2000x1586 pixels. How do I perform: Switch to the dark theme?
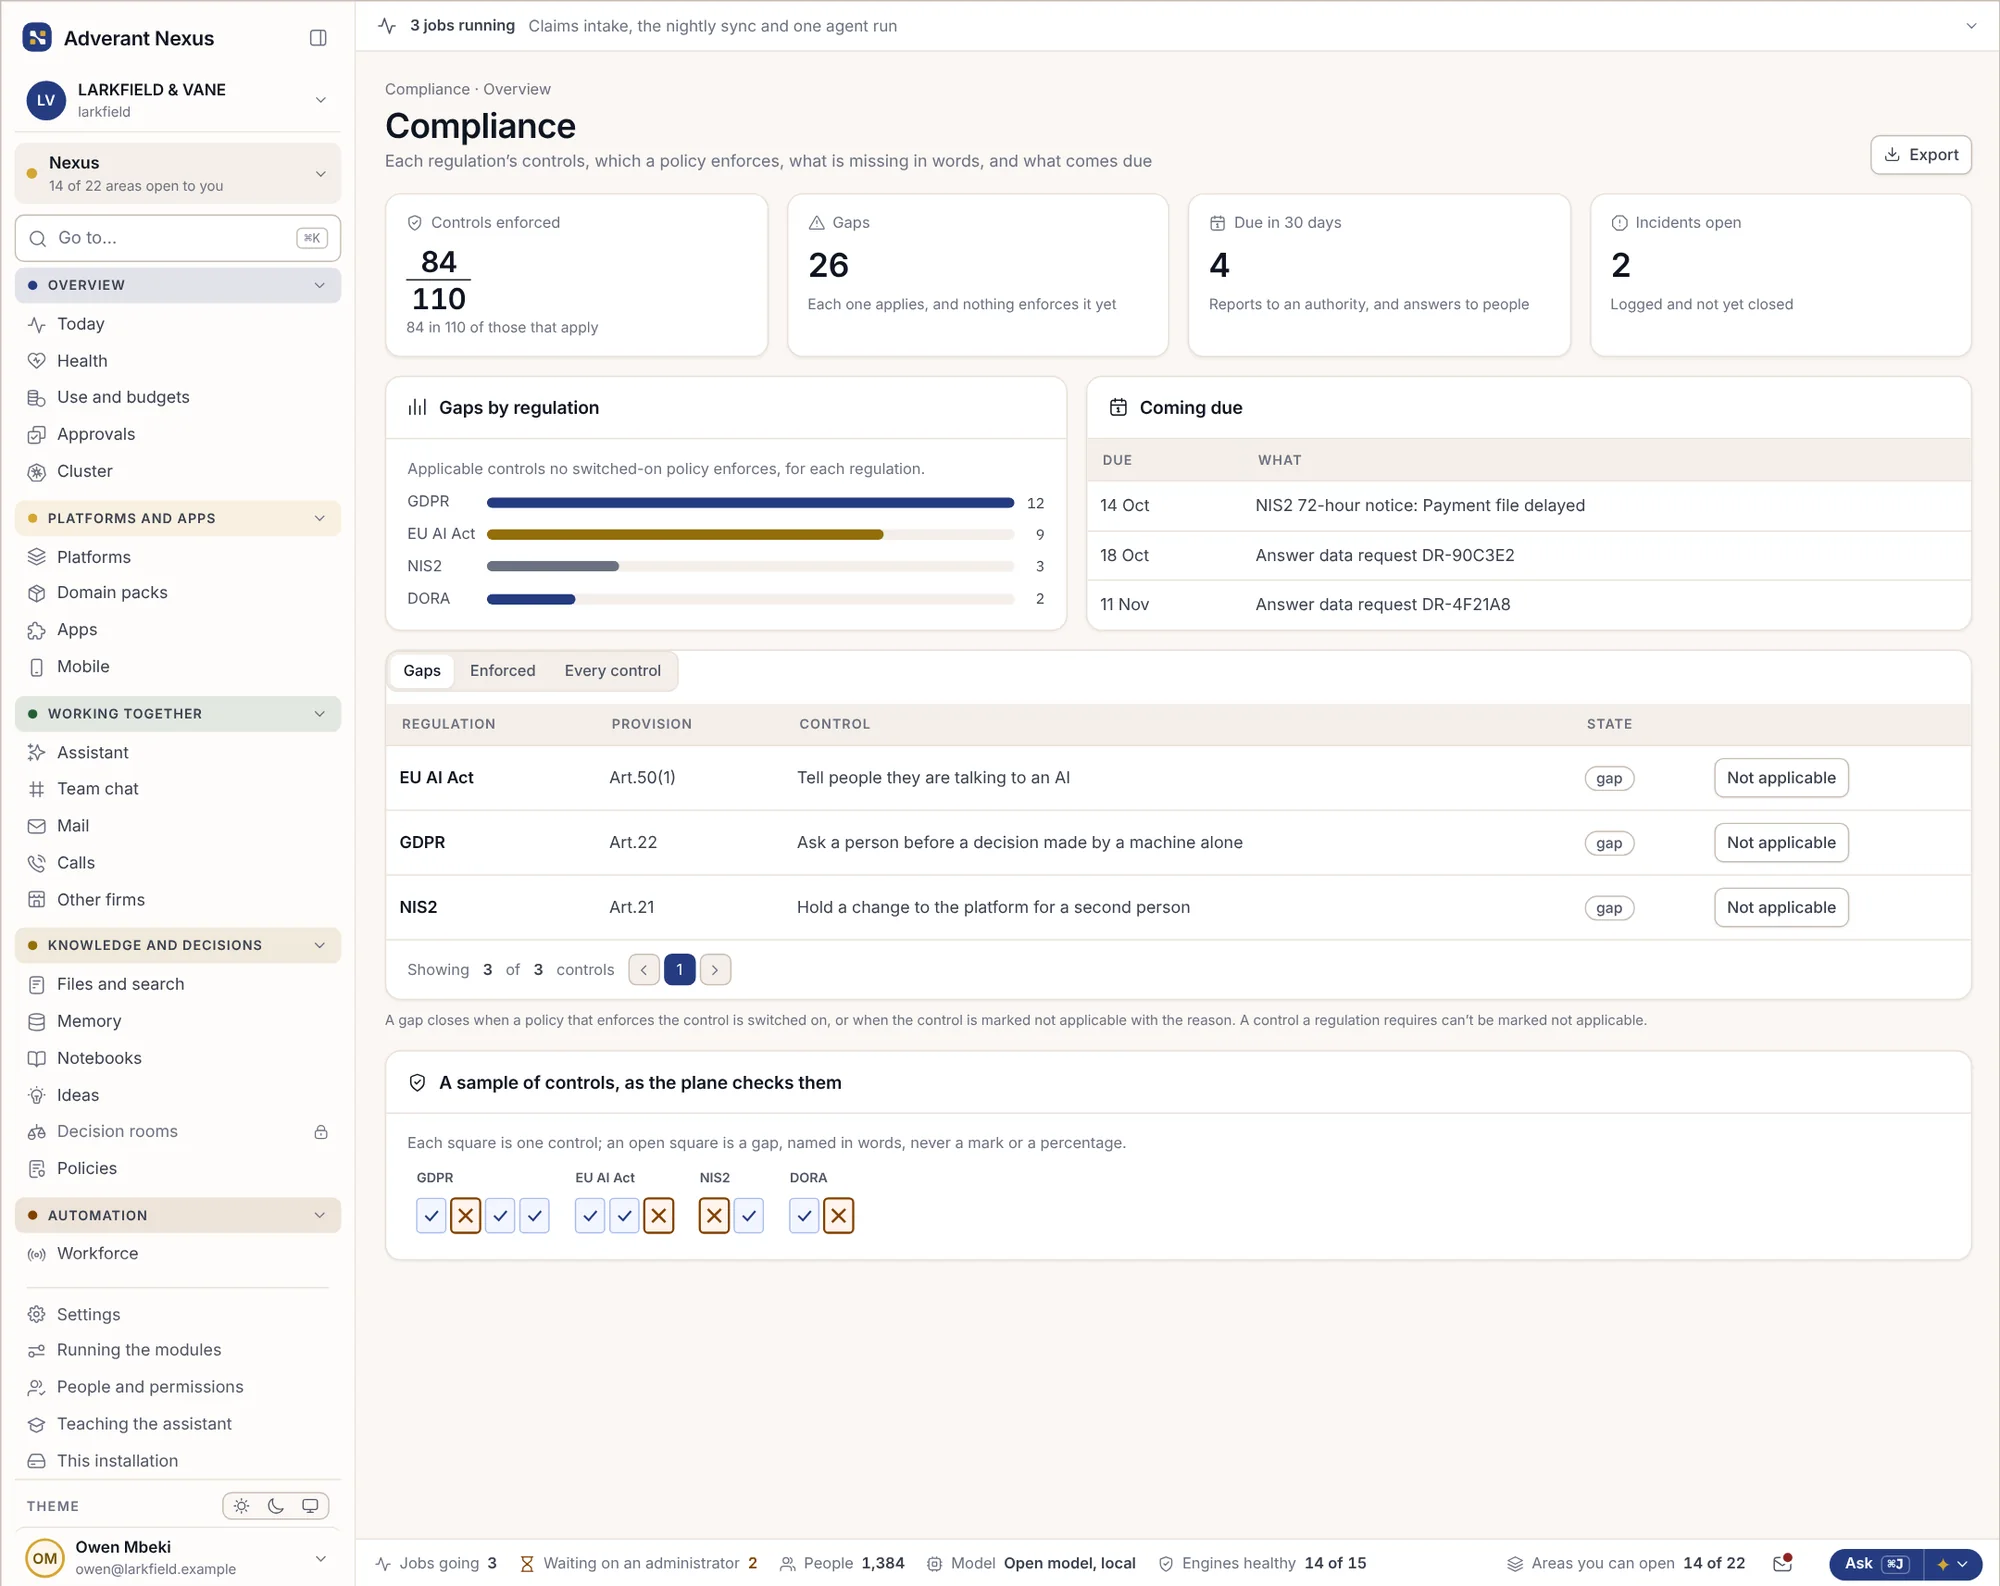tap(276, 1506)
